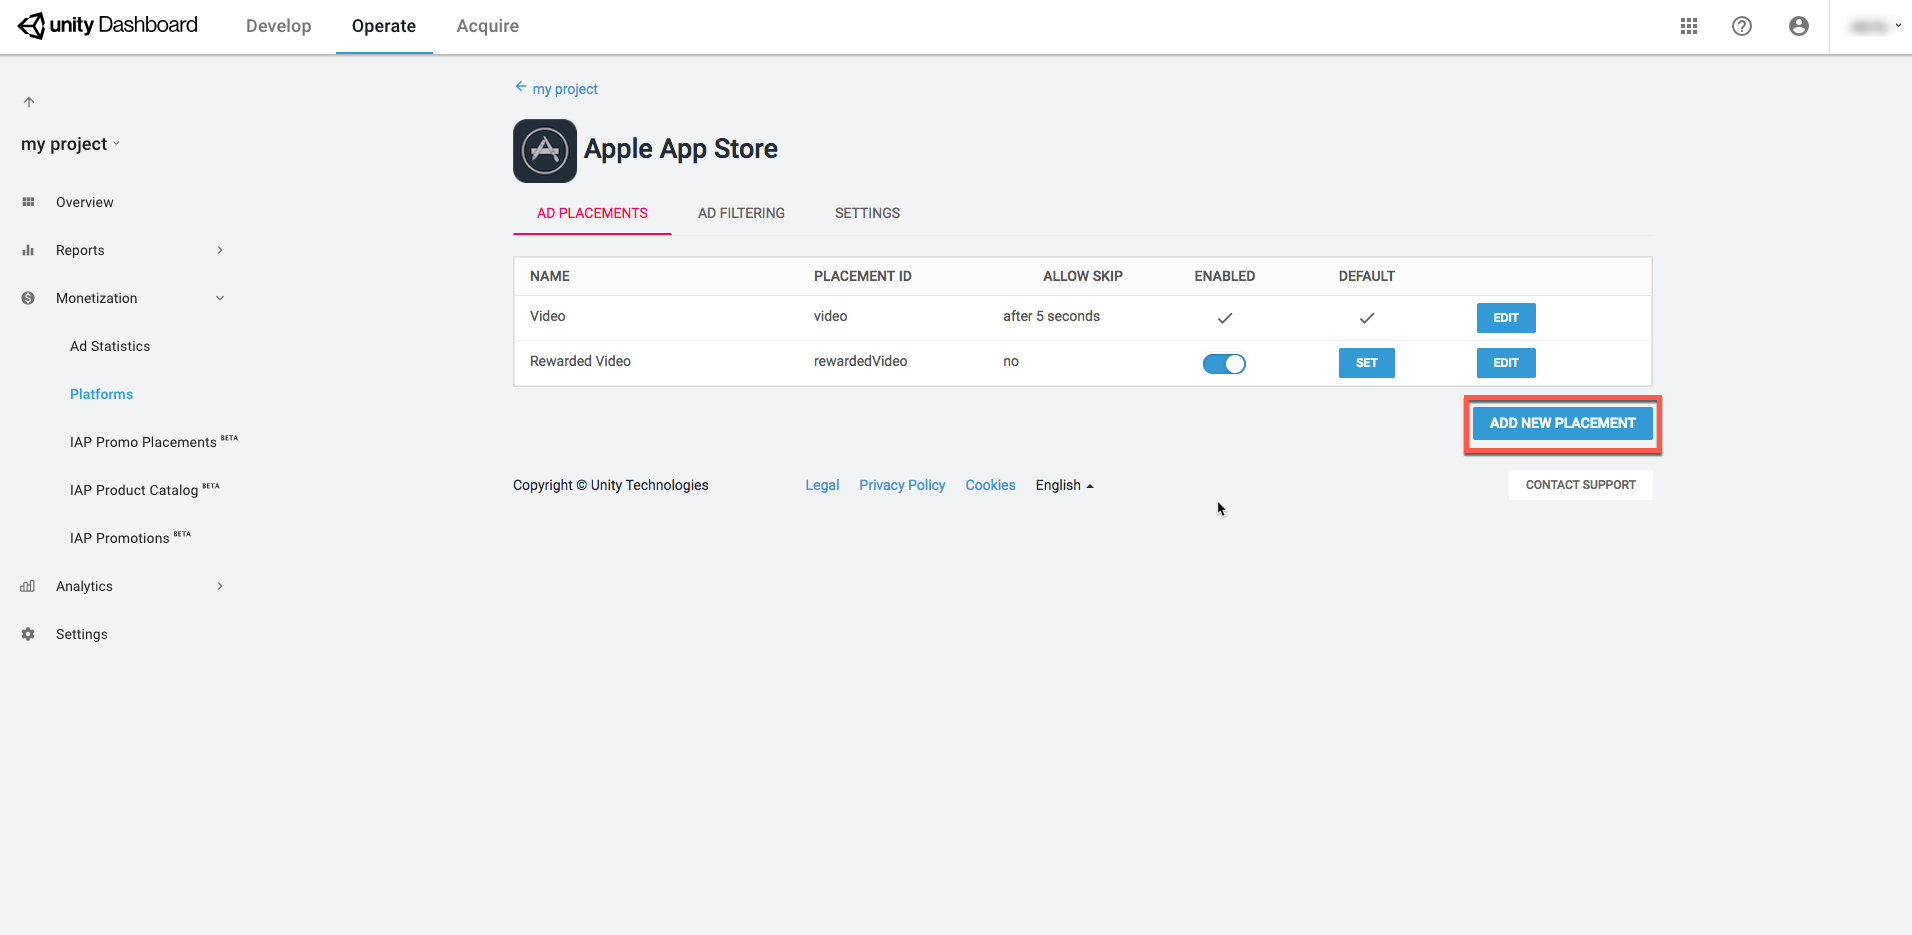Image resolution: width=1912 pixels, height=935 pixels.
Task: Click the ENABLED column header
Action: coord(1225,276)
